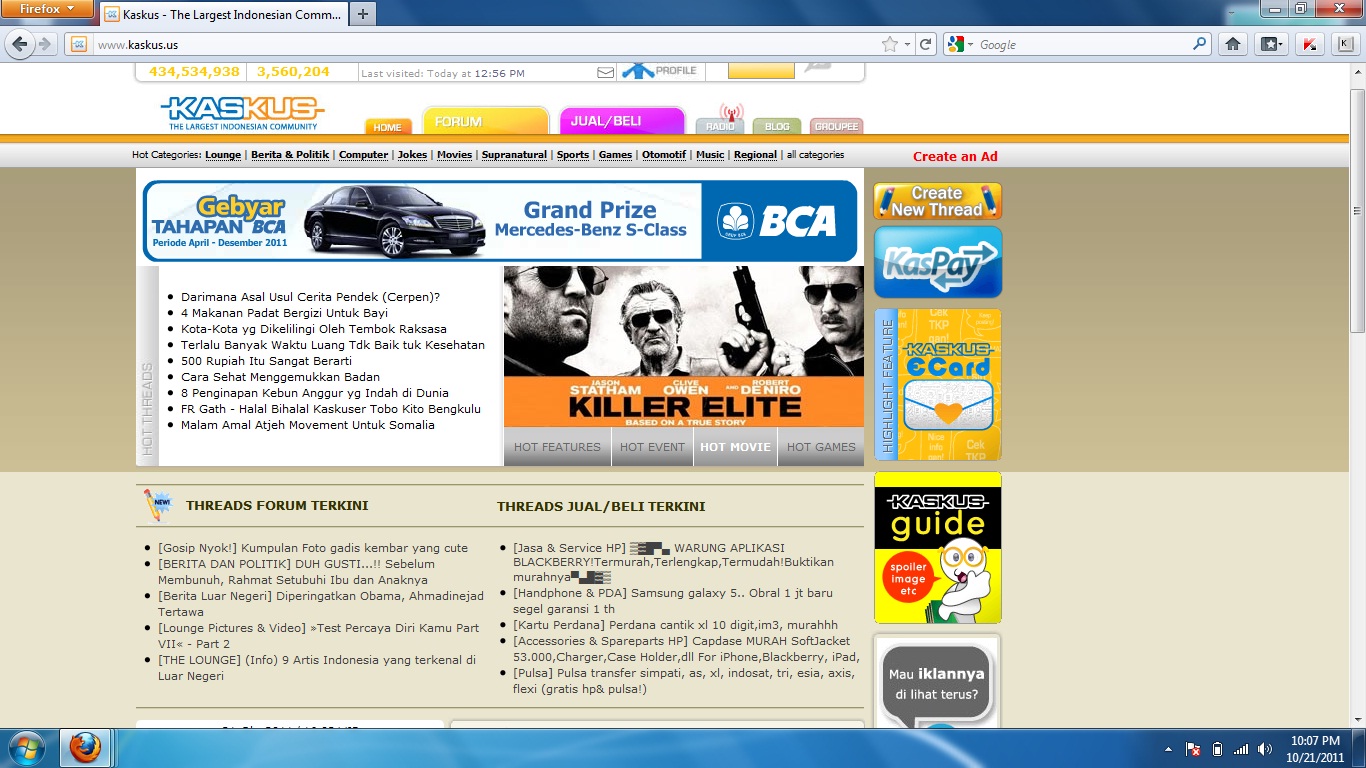
Task: Reload the page with the refresh icon
Action: point(926,44)
